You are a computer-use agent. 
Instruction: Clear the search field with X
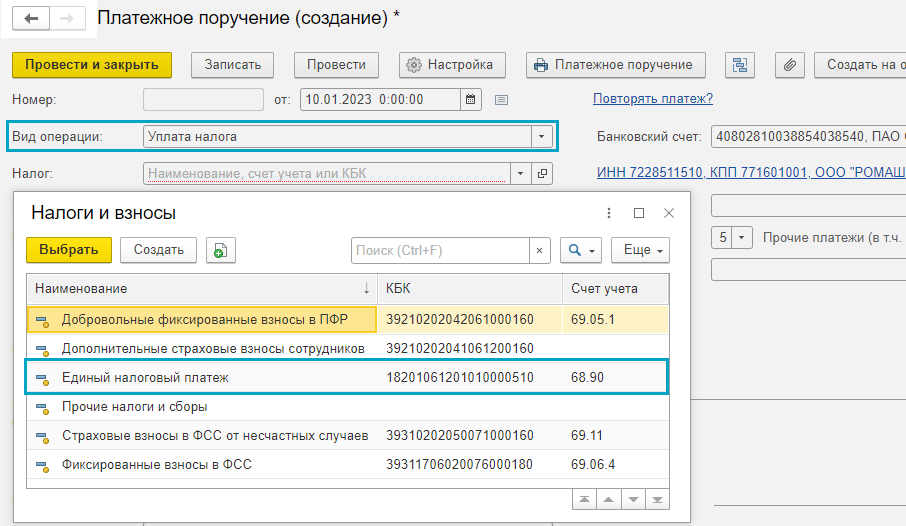(x=540, y=250)
